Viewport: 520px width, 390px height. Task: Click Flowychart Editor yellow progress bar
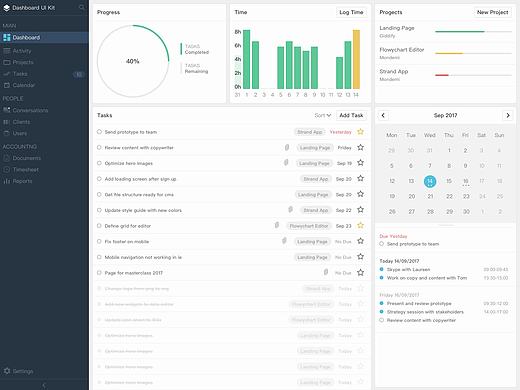click(449, 53)
